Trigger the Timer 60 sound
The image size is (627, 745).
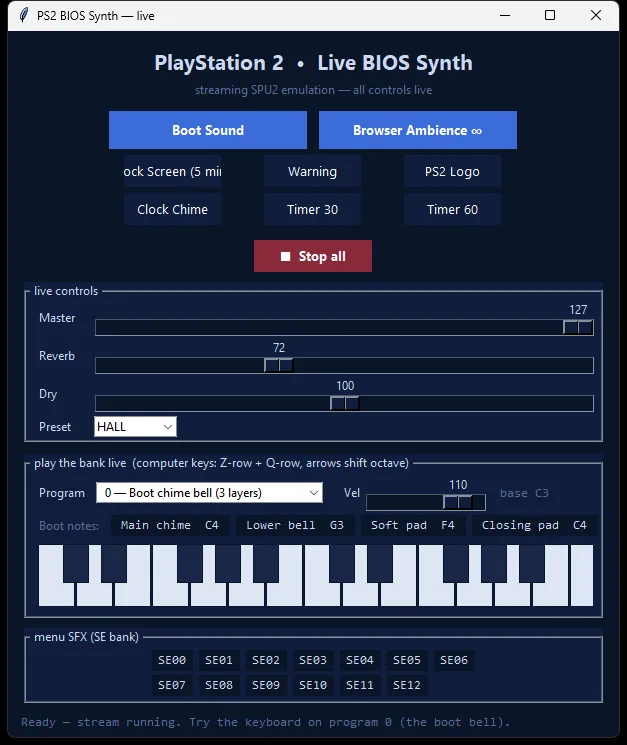pos(452,210)
